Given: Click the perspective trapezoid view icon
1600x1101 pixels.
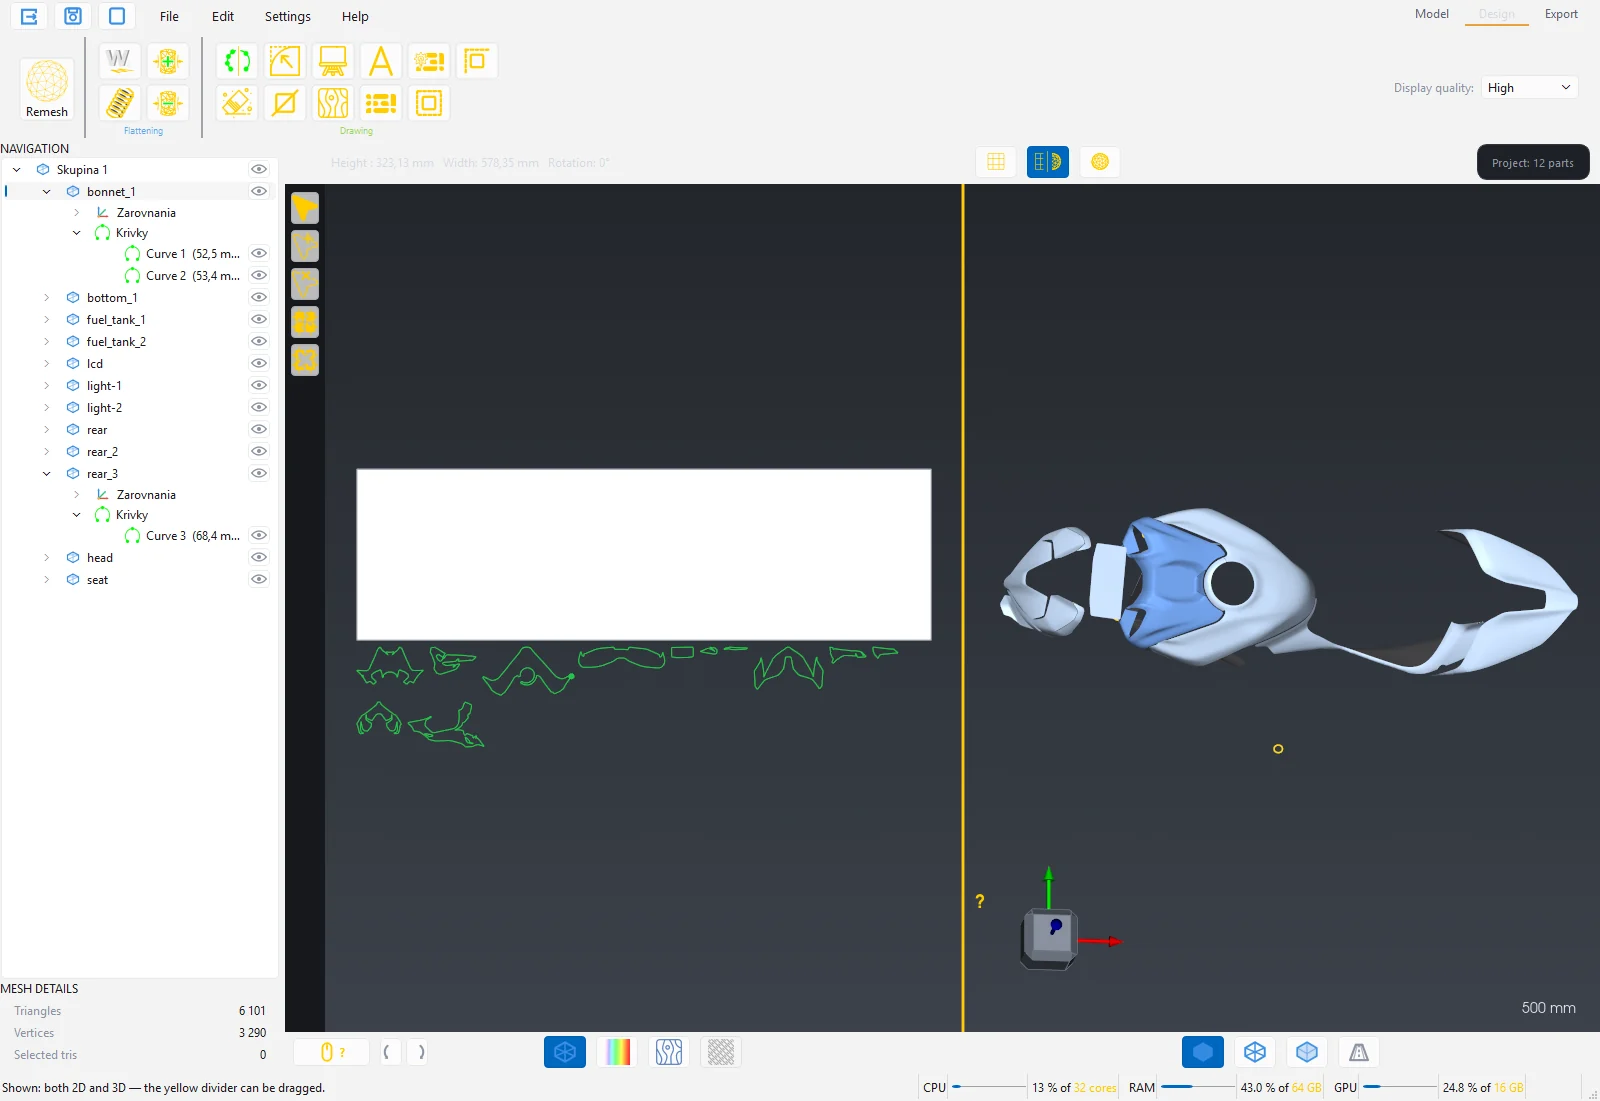Looking at the screenshot, I should tap(1359, 1052).
